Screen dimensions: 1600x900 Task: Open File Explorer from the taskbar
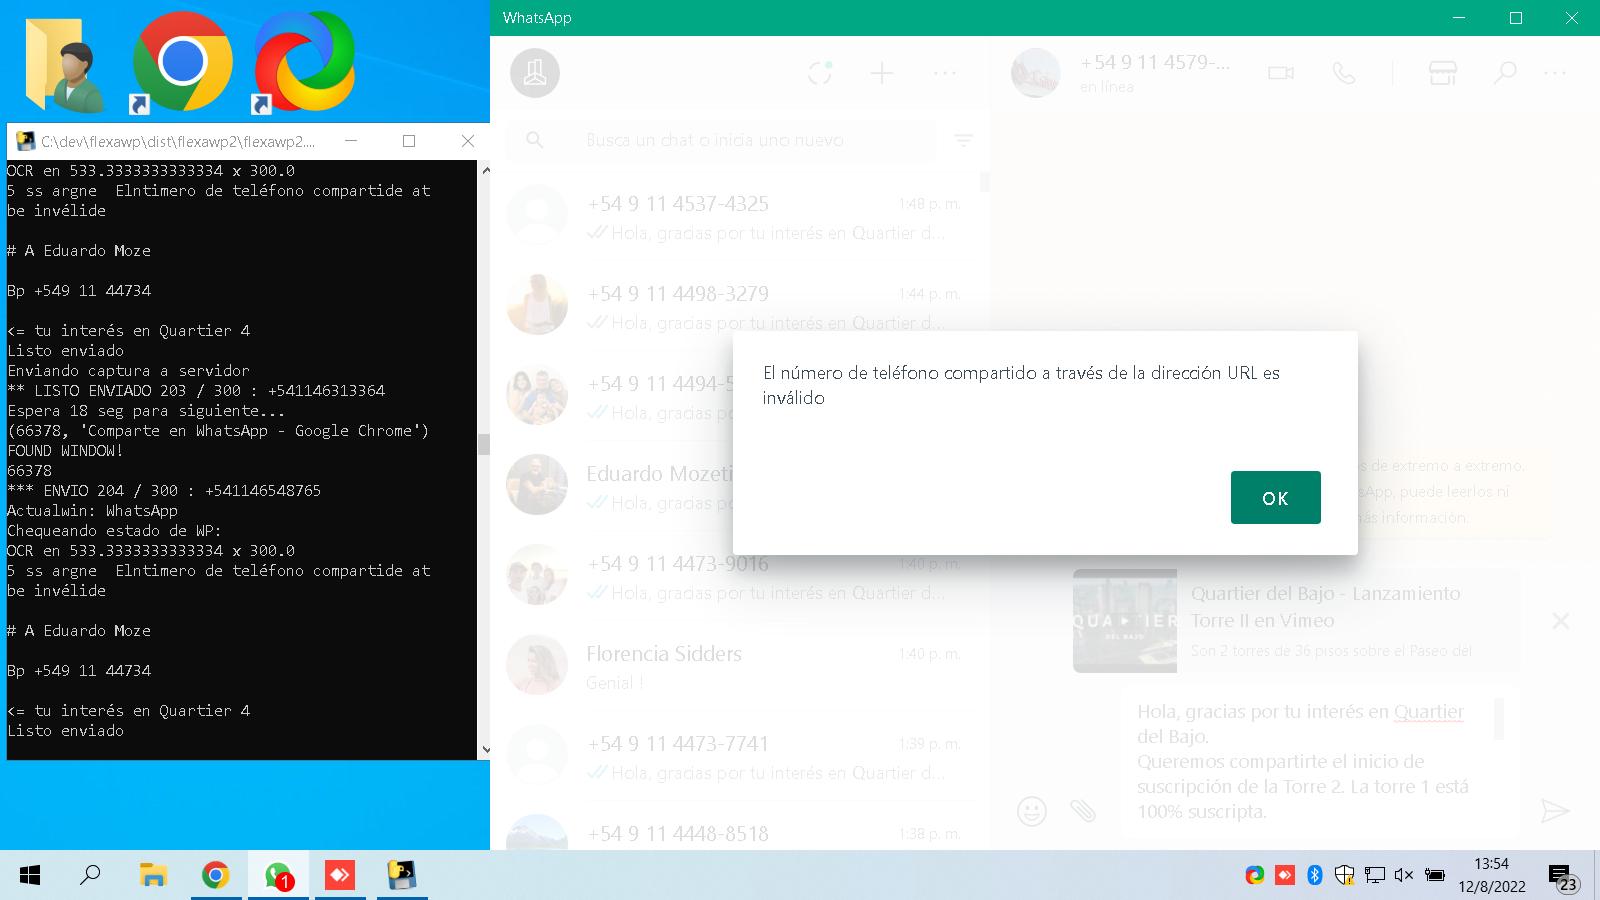point(153,876)
